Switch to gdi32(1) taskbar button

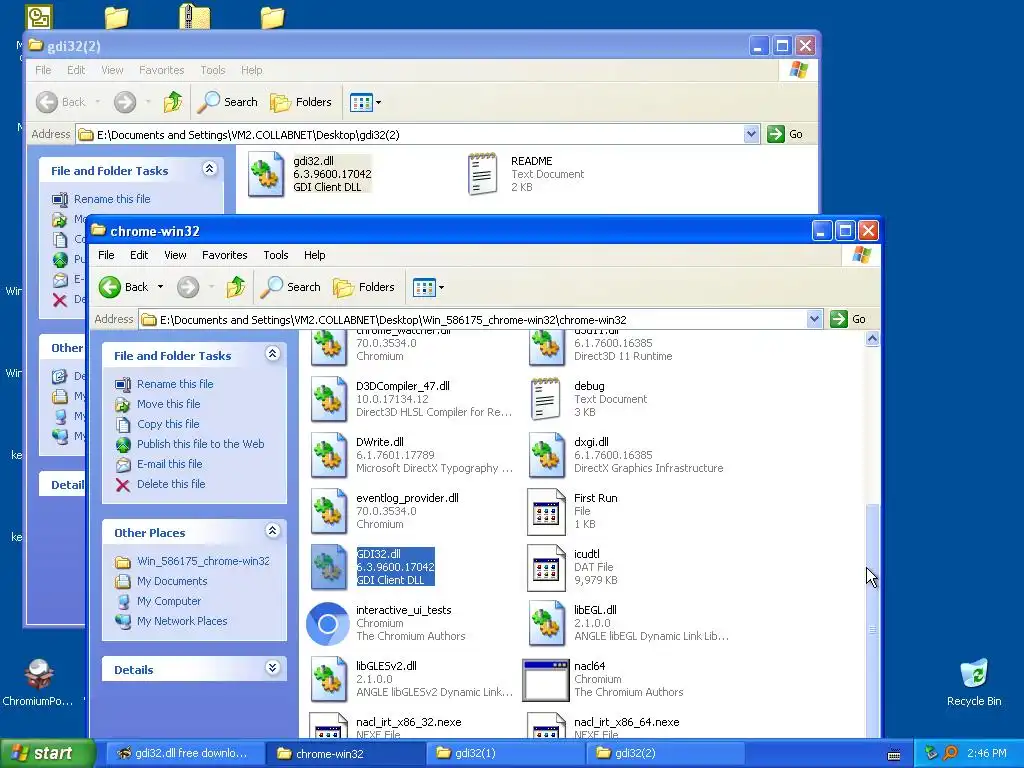point(503,753)
